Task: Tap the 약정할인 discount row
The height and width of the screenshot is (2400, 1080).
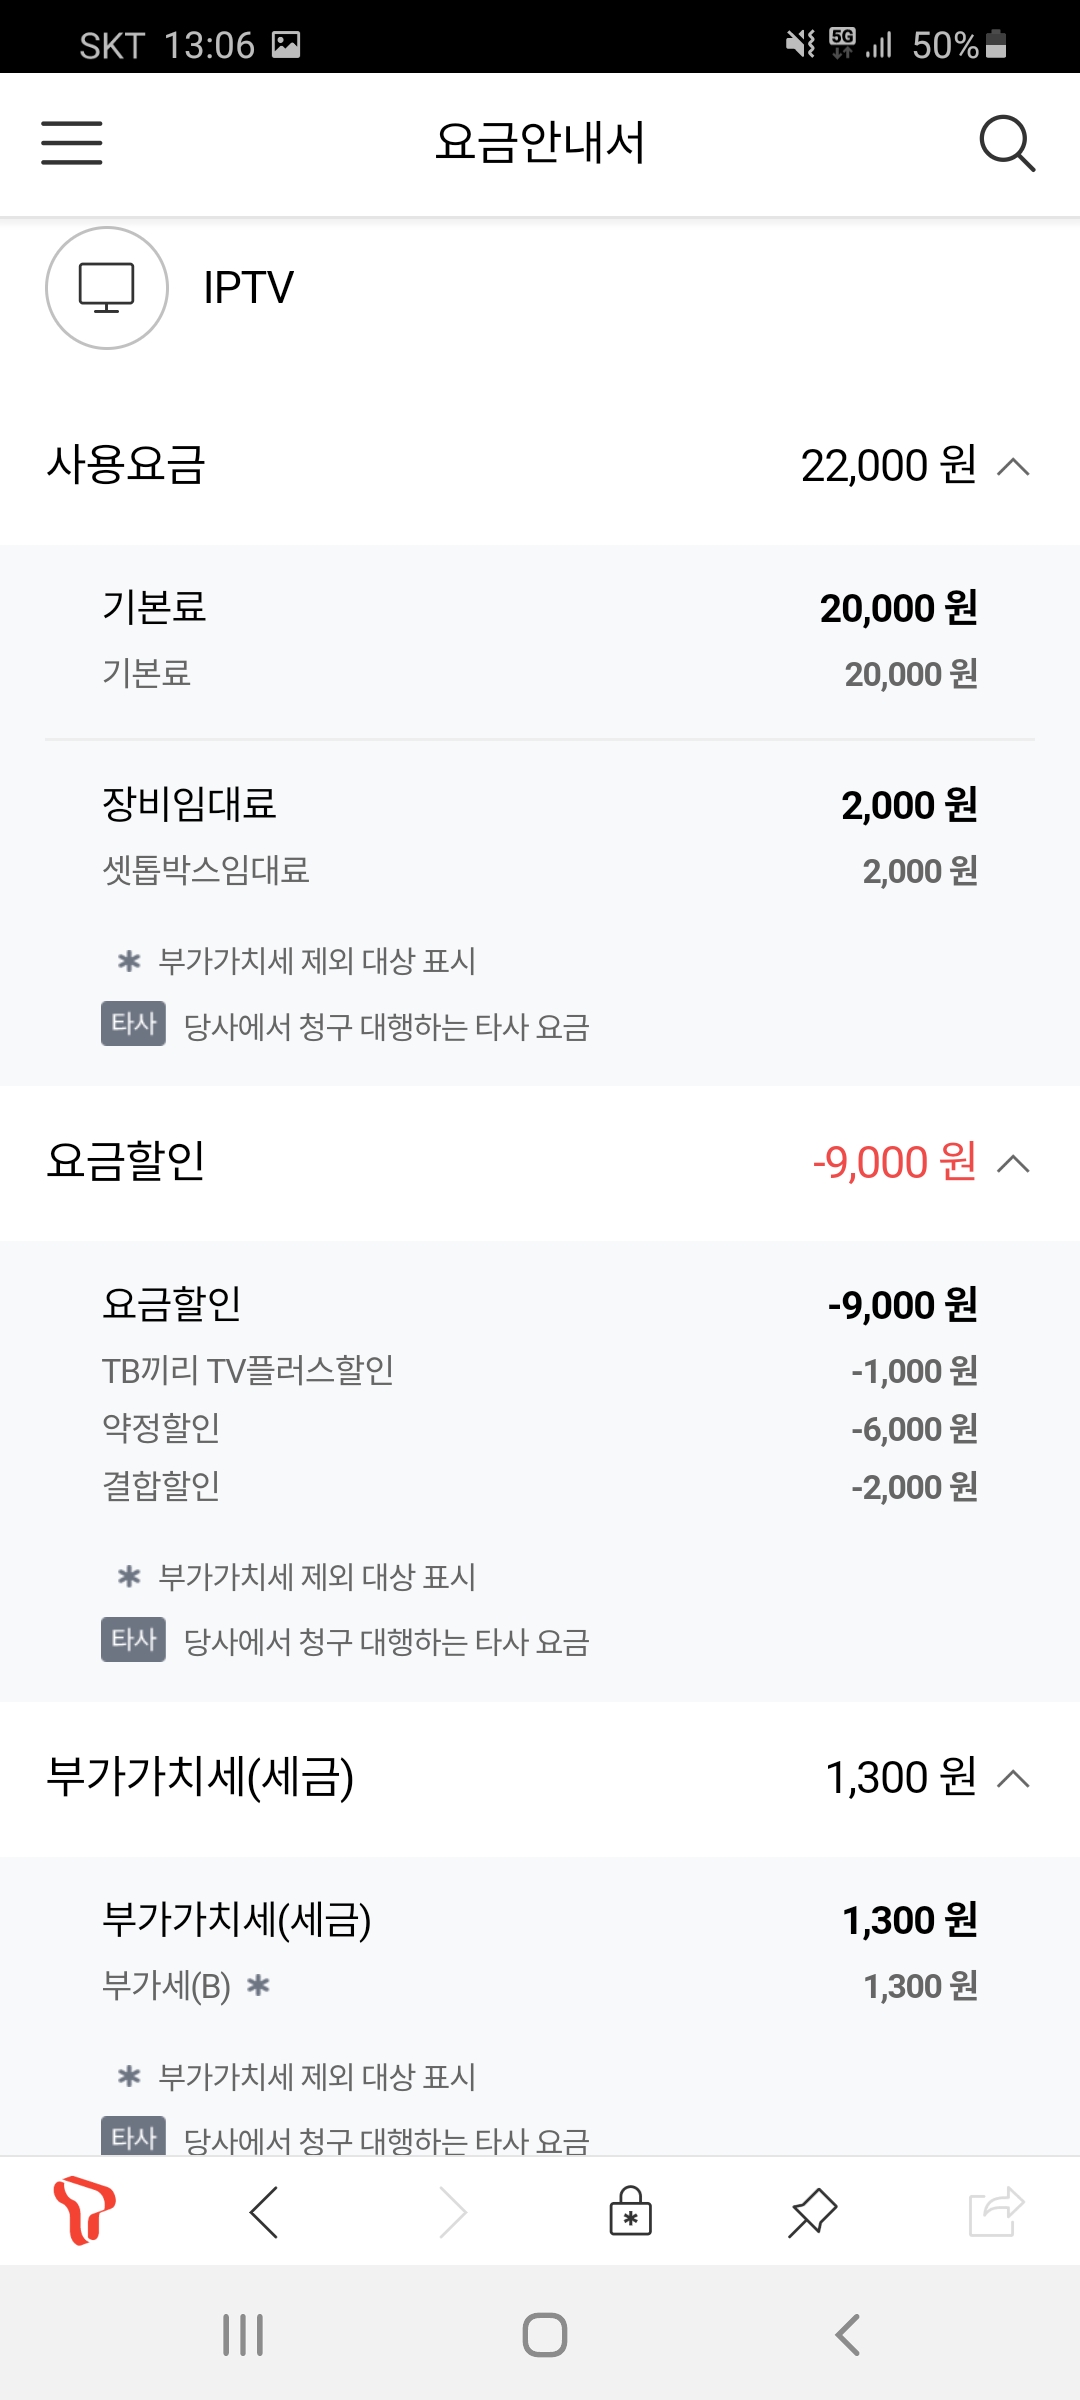Action: click(x=162, y=1428)
